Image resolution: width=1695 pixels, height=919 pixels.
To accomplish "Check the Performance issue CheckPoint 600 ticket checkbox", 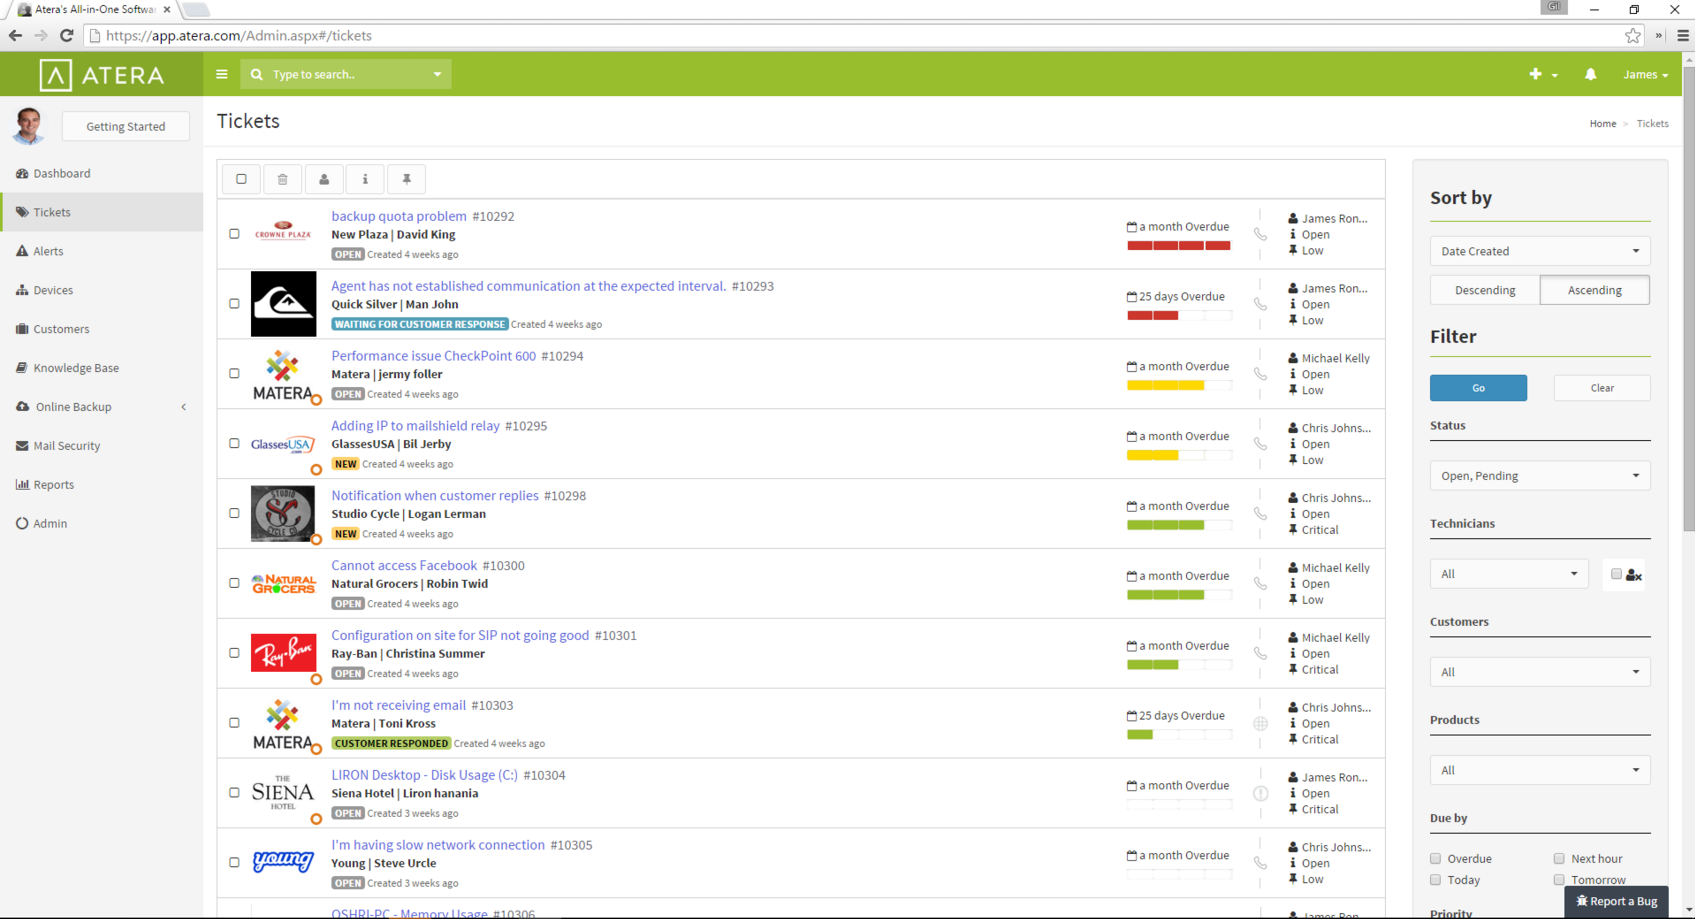I will point(234,374).
